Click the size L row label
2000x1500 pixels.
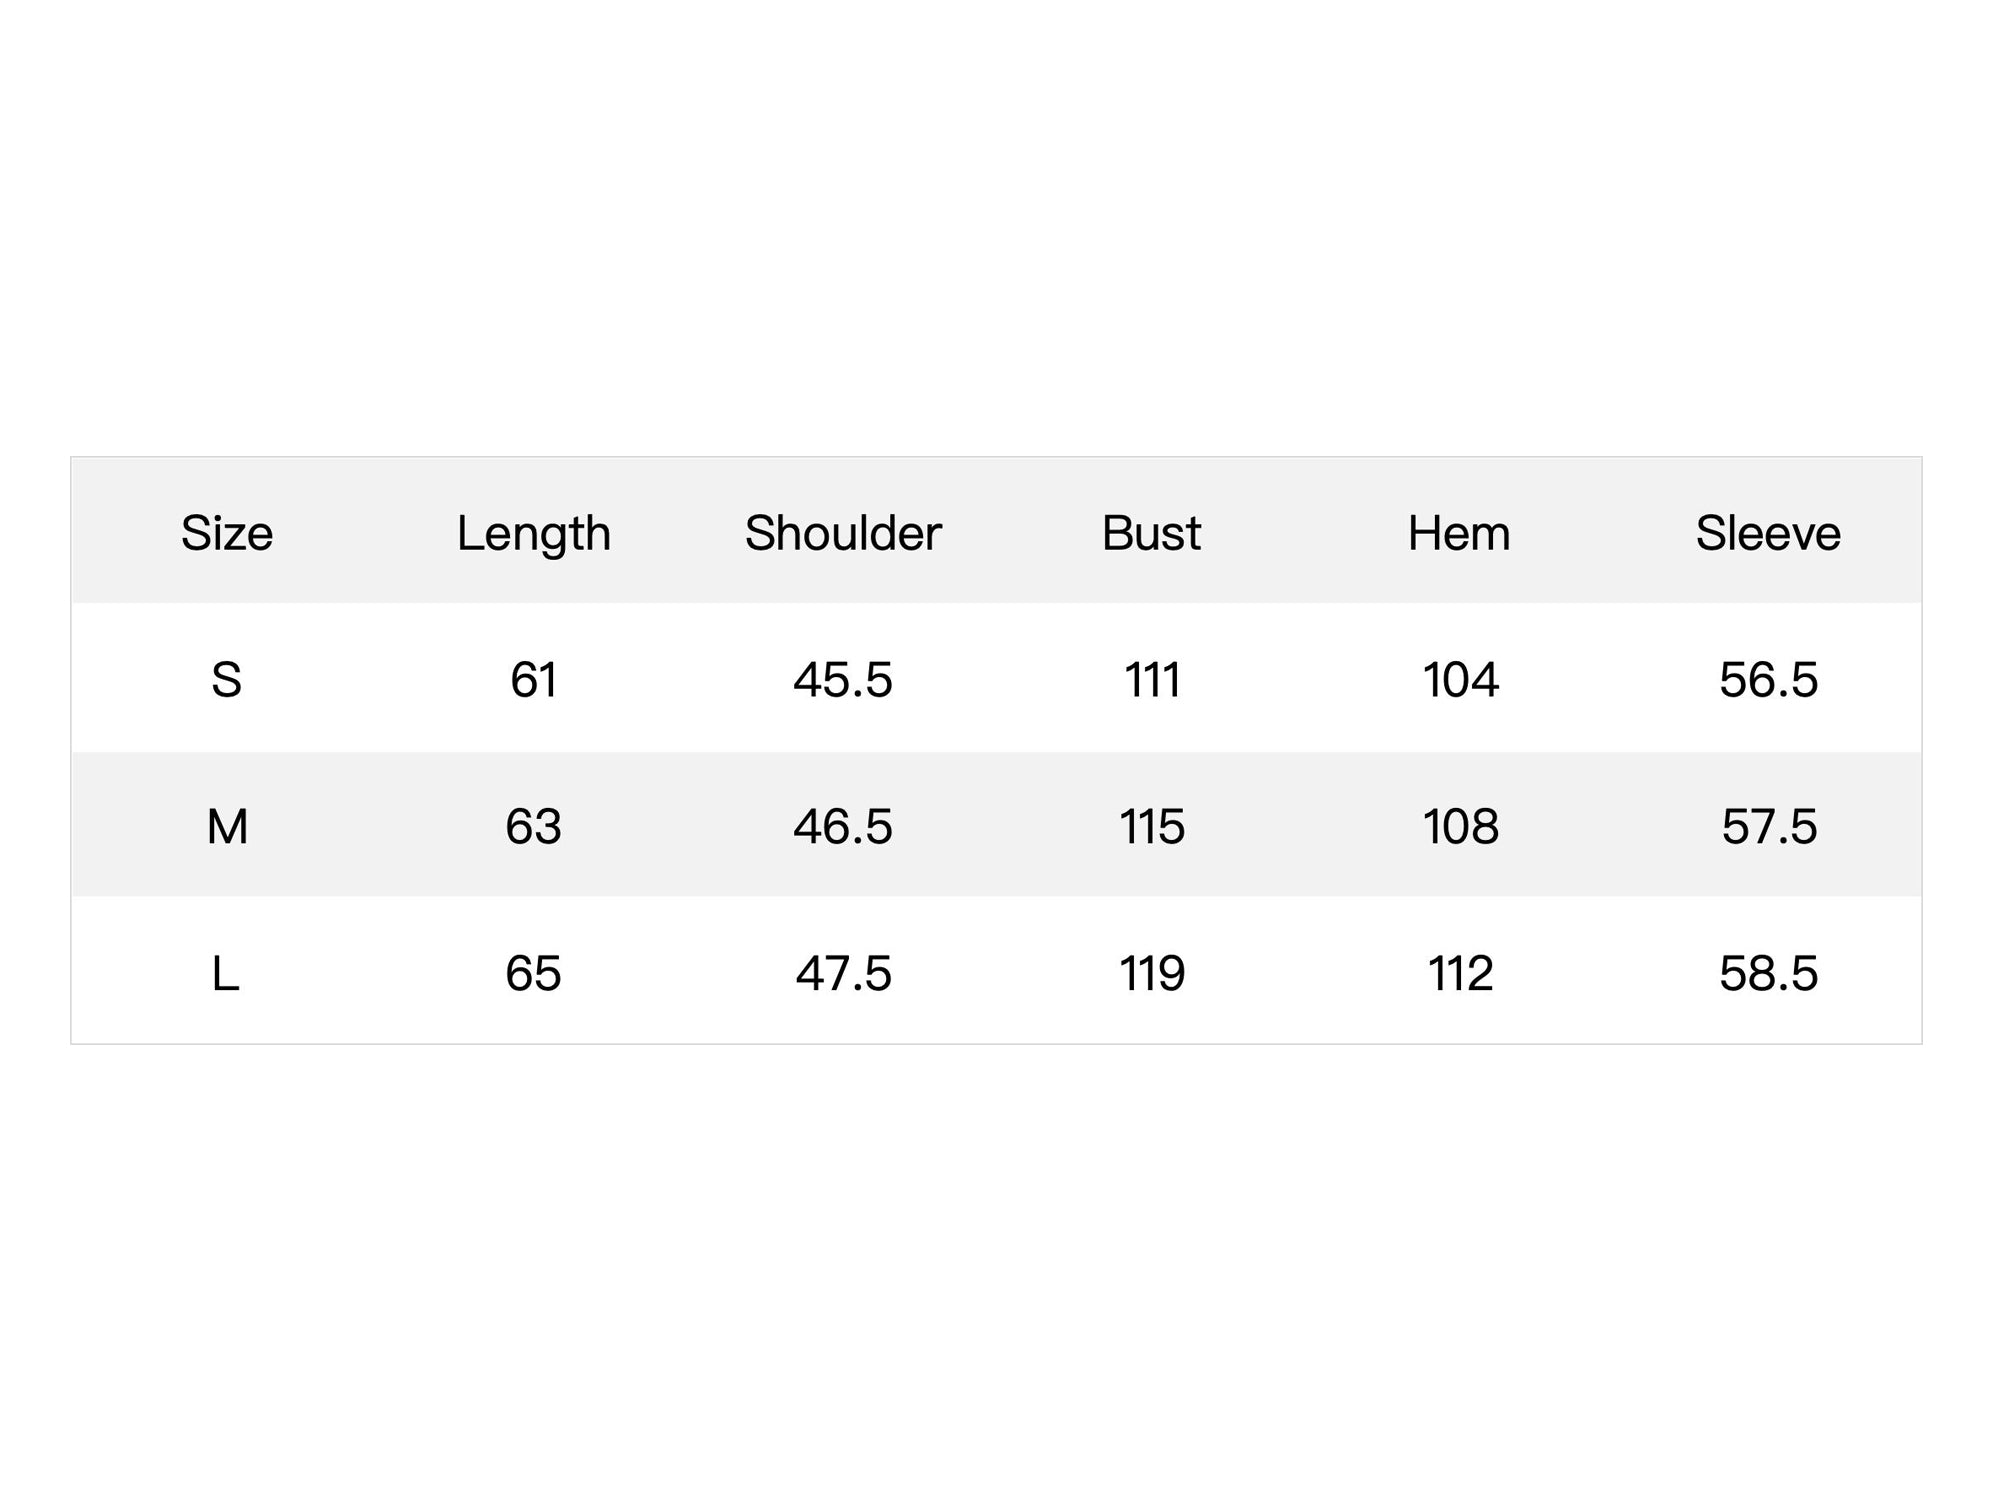226,973
